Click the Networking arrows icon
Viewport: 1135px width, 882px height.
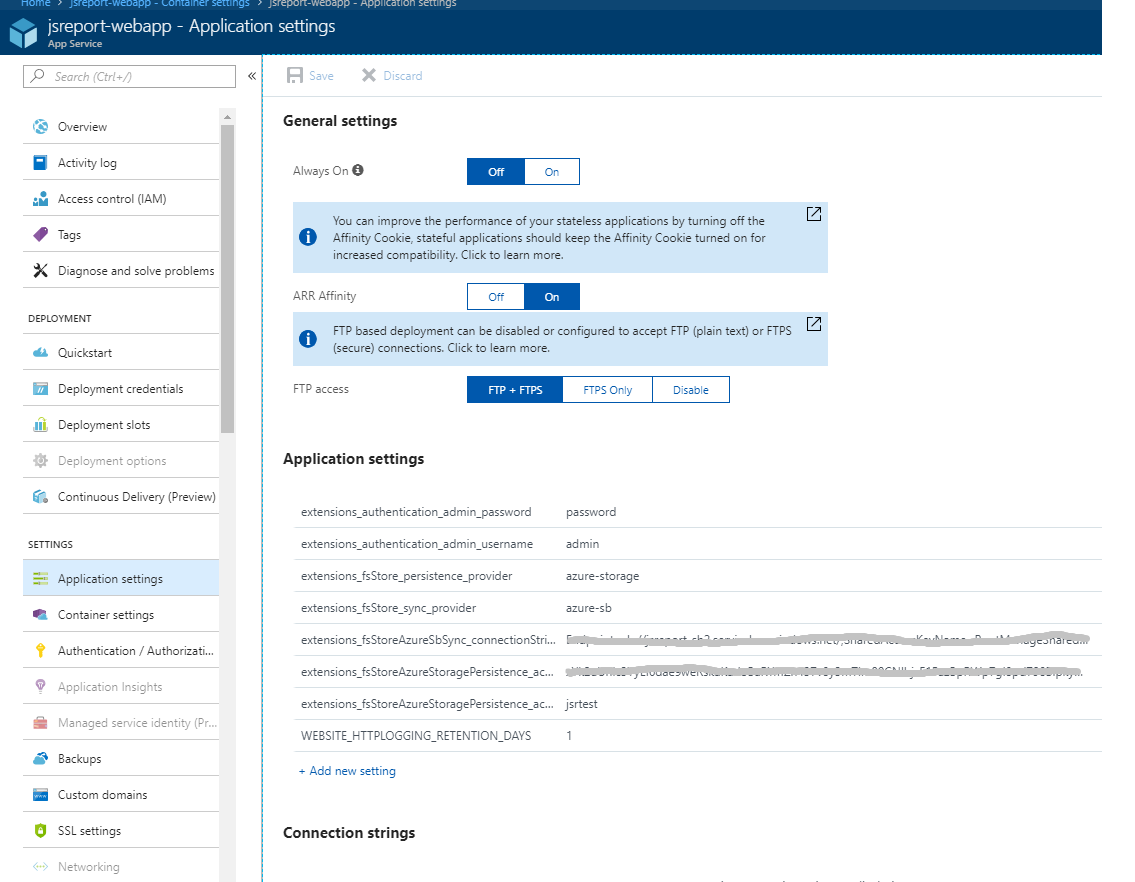[x=41, y=867]
